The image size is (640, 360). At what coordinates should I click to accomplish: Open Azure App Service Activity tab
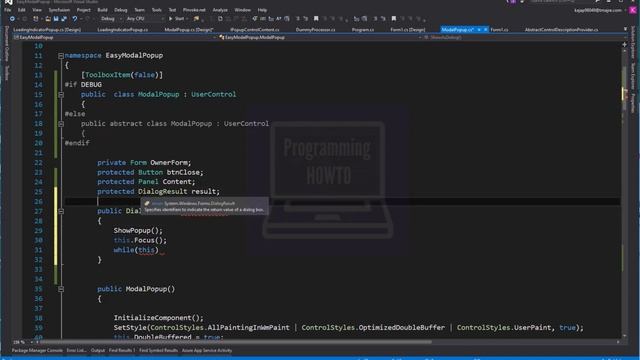[x=207, y=350]
